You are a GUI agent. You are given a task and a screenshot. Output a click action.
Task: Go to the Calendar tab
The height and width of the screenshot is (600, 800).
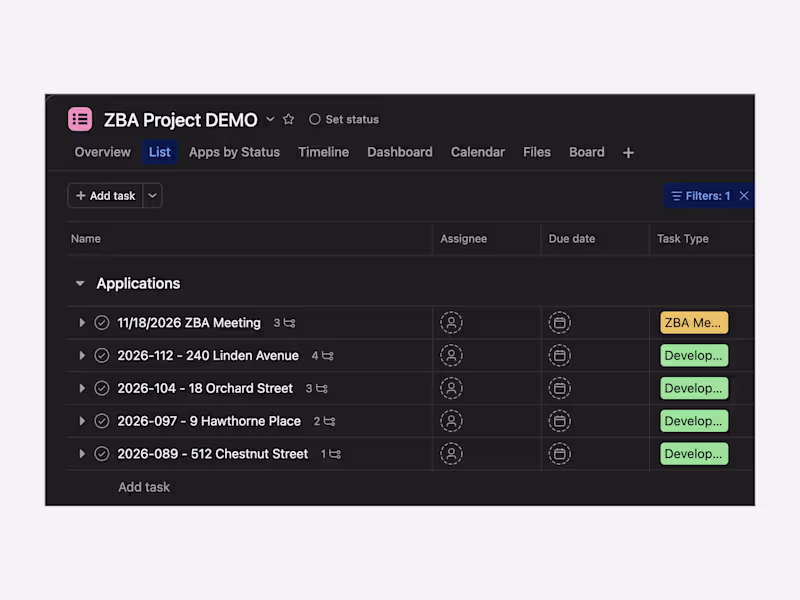[x=478, y=152]
